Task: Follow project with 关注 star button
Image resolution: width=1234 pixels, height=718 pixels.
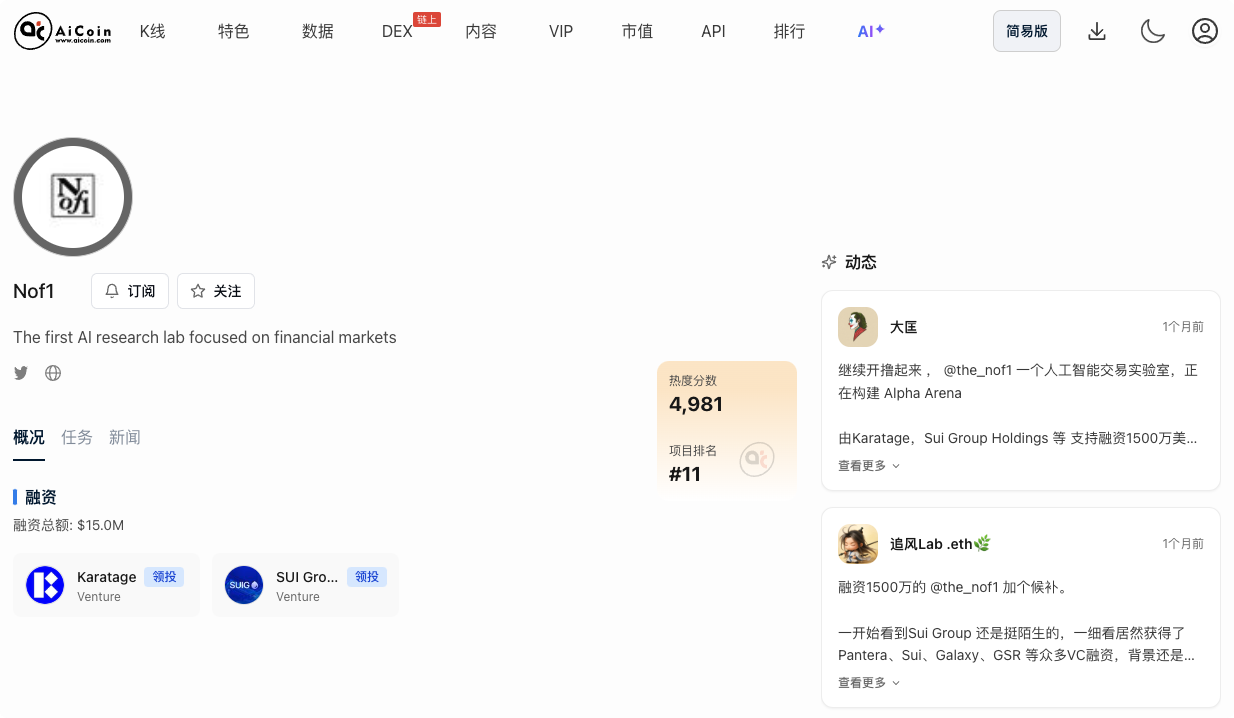Action: (x=216, y=291)
